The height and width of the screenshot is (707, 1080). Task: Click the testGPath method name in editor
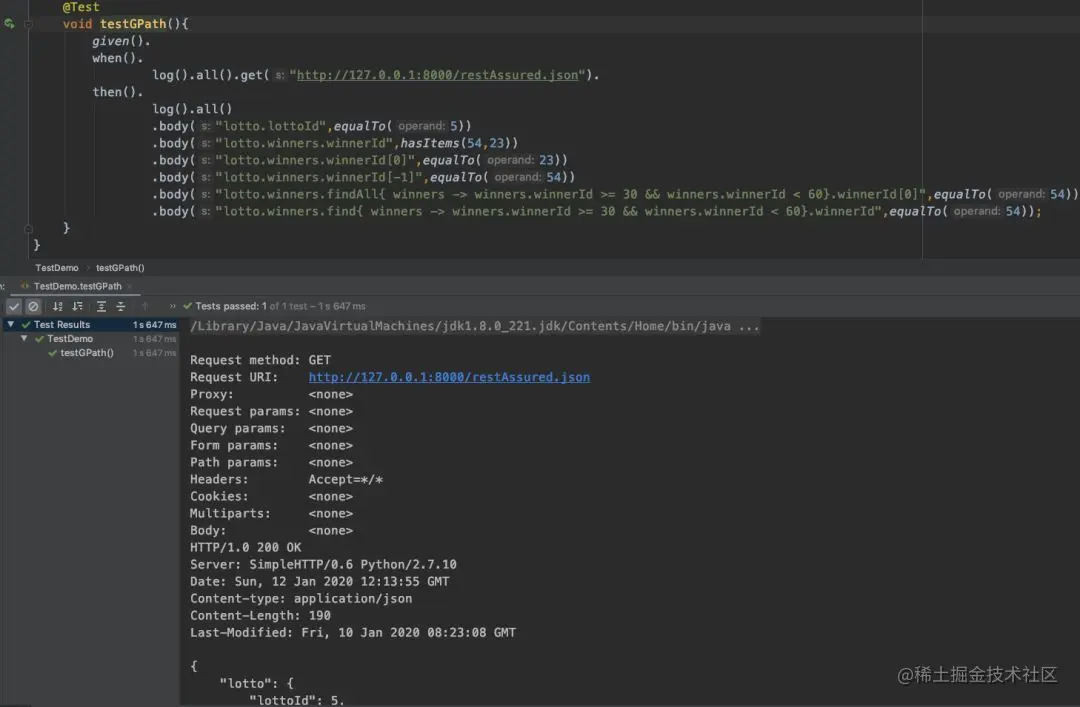coord(133,23)
